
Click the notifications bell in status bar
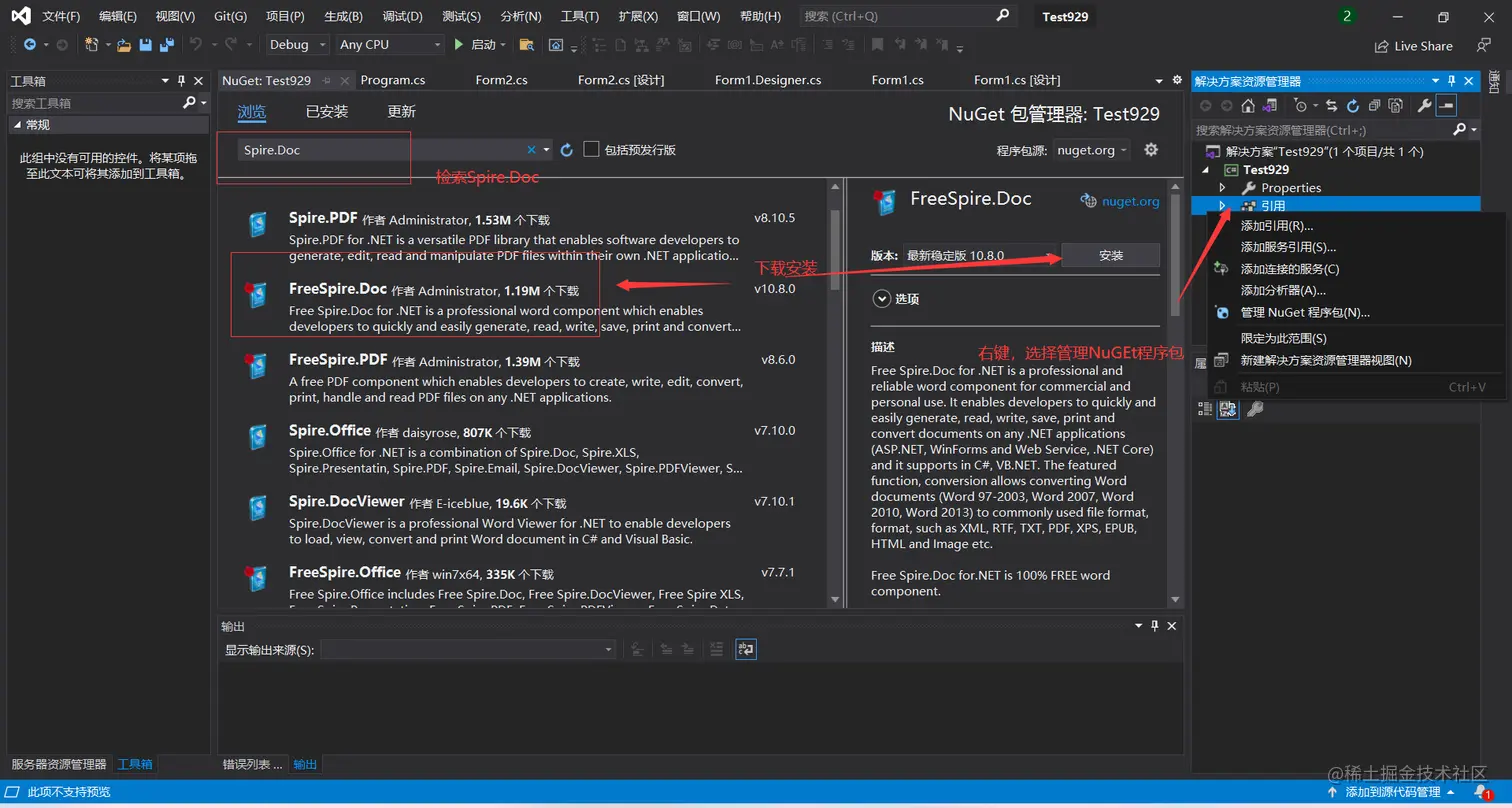pos(1481,792)
